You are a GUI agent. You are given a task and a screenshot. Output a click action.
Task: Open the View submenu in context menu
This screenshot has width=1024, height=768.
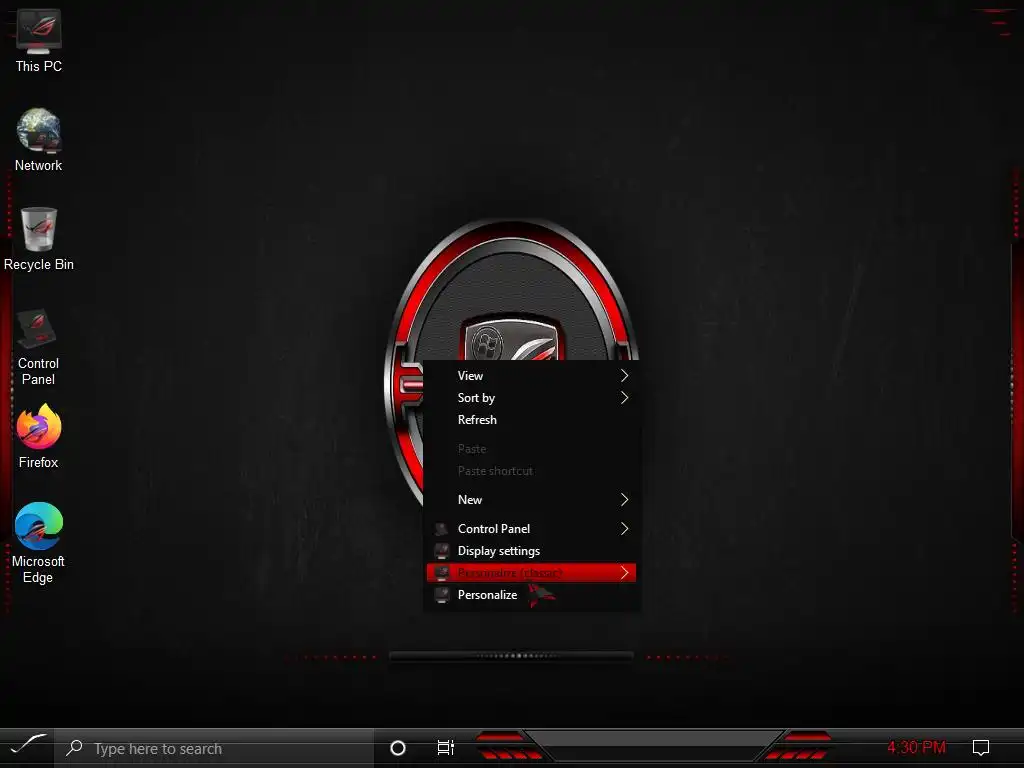pos(531,376)
